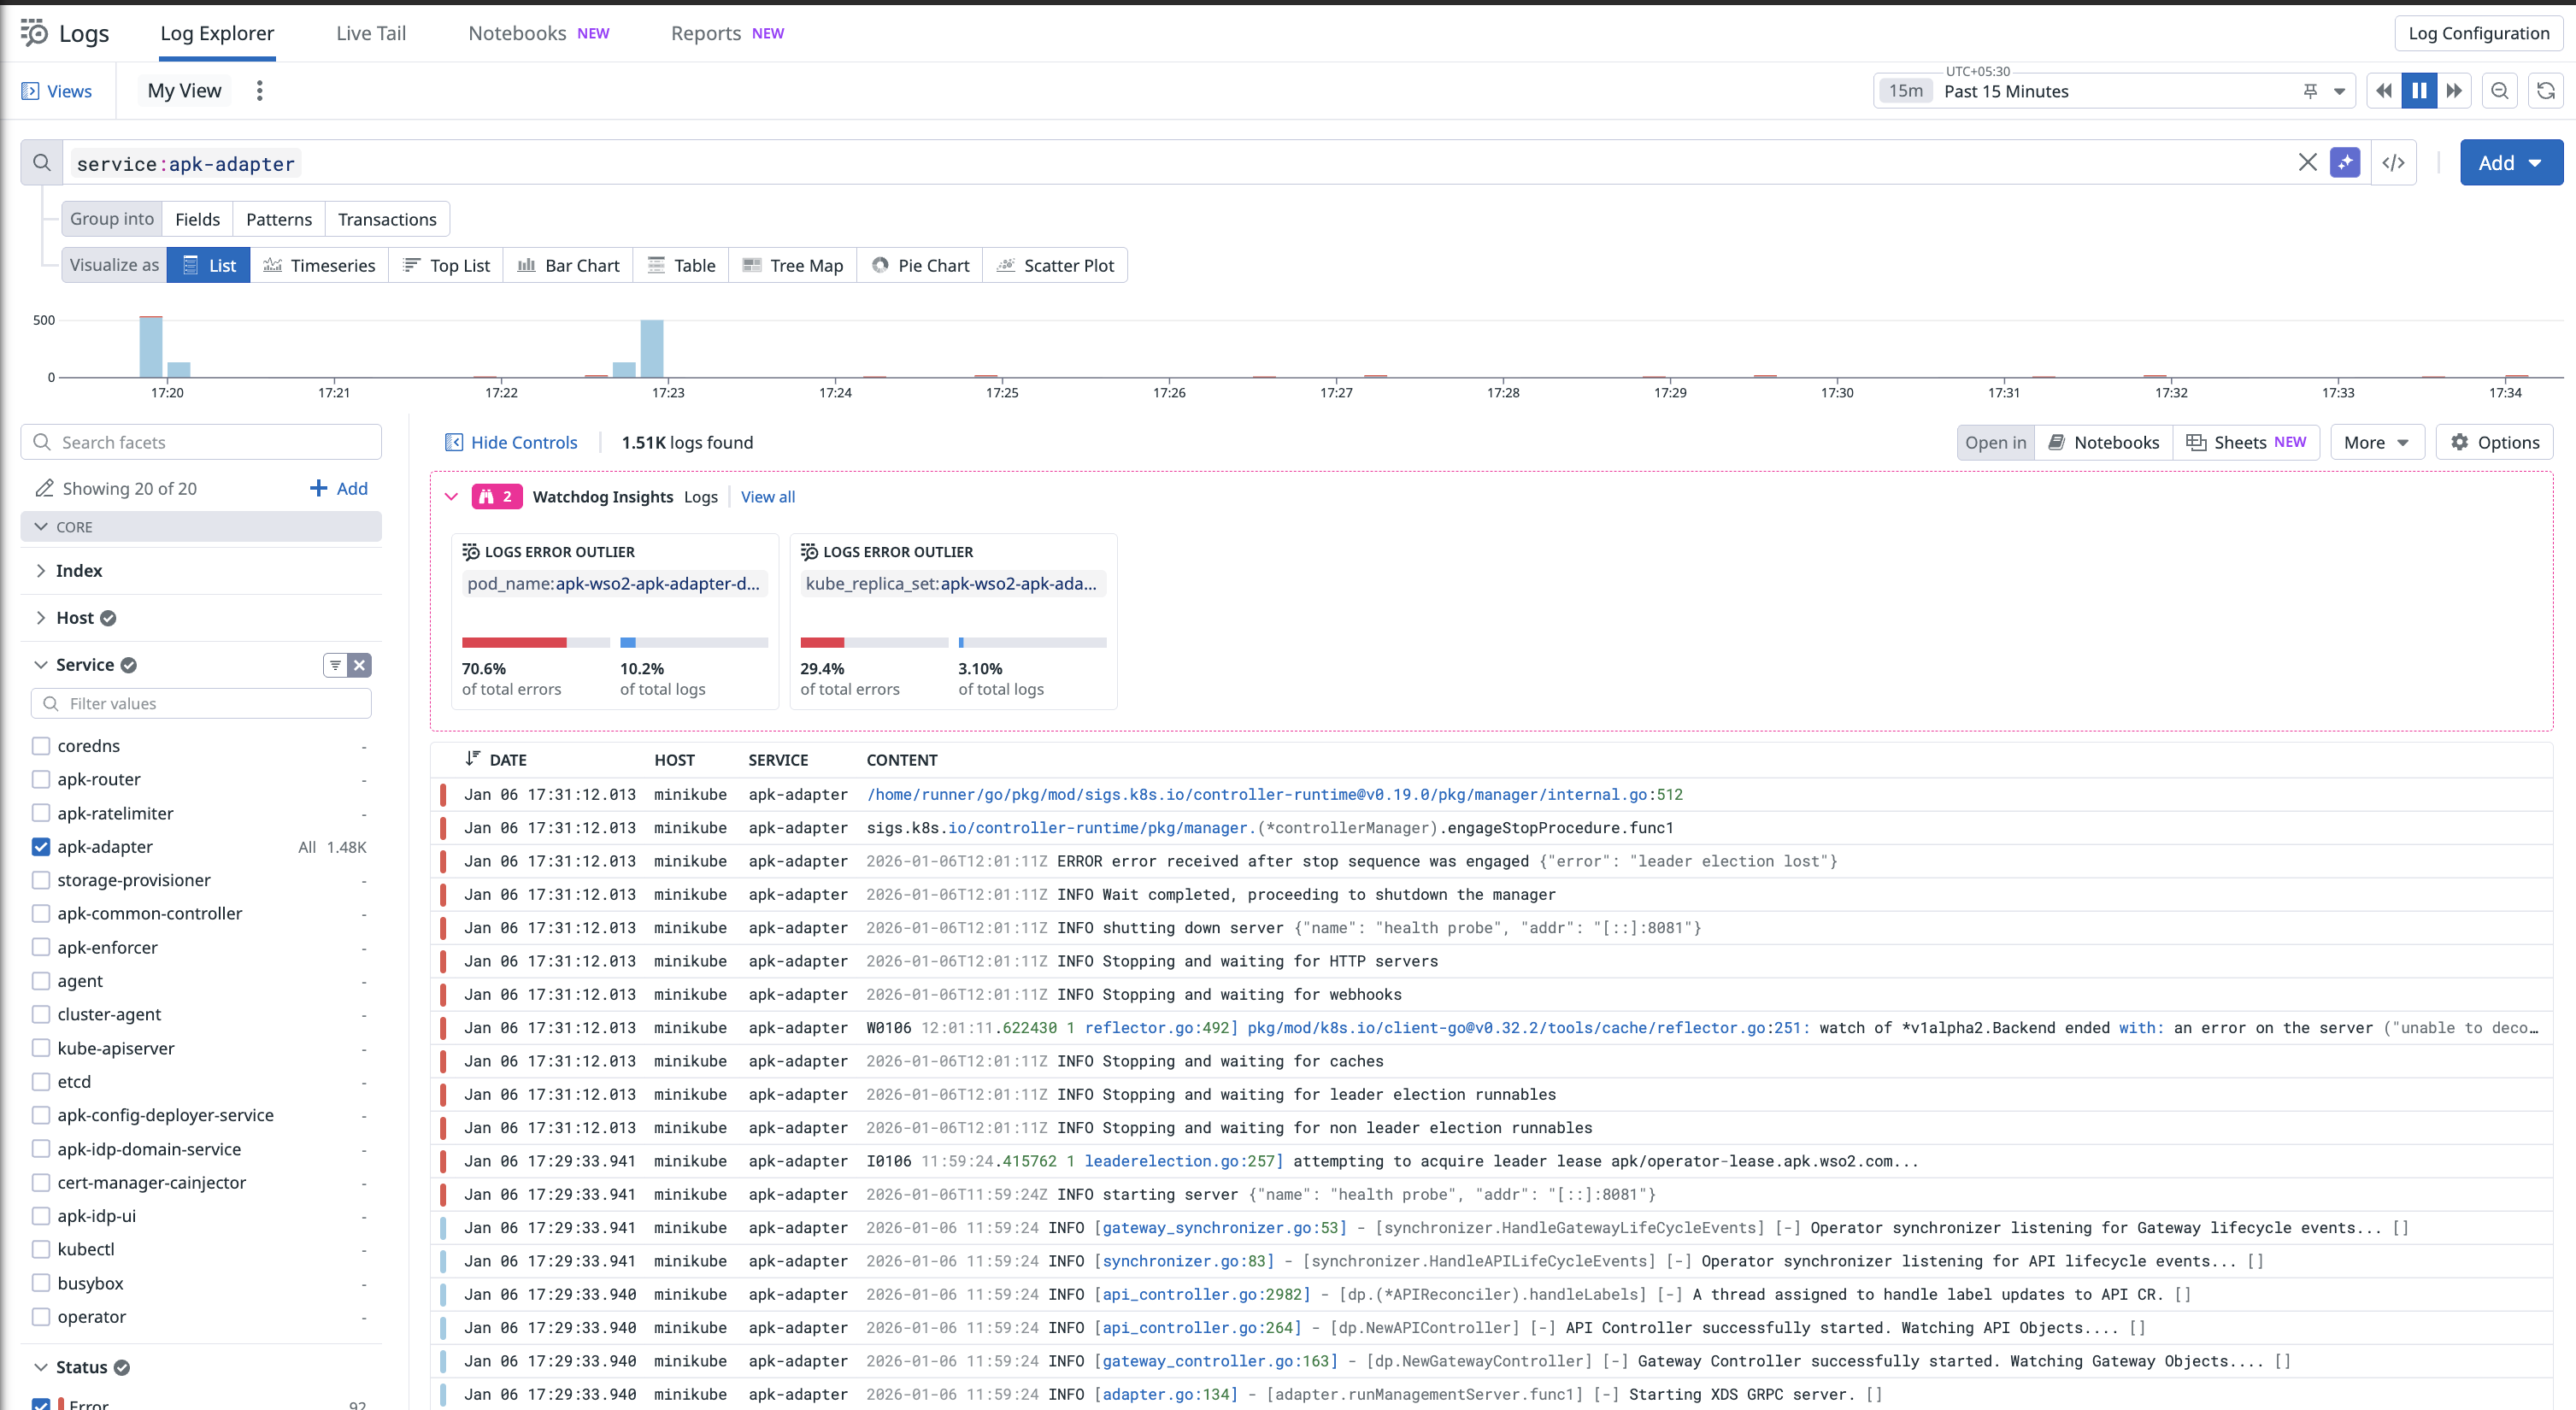Select the List visualization
Image resolution: width=2576 pixels, height=1410 pixels.
click(x=209, y=265)
